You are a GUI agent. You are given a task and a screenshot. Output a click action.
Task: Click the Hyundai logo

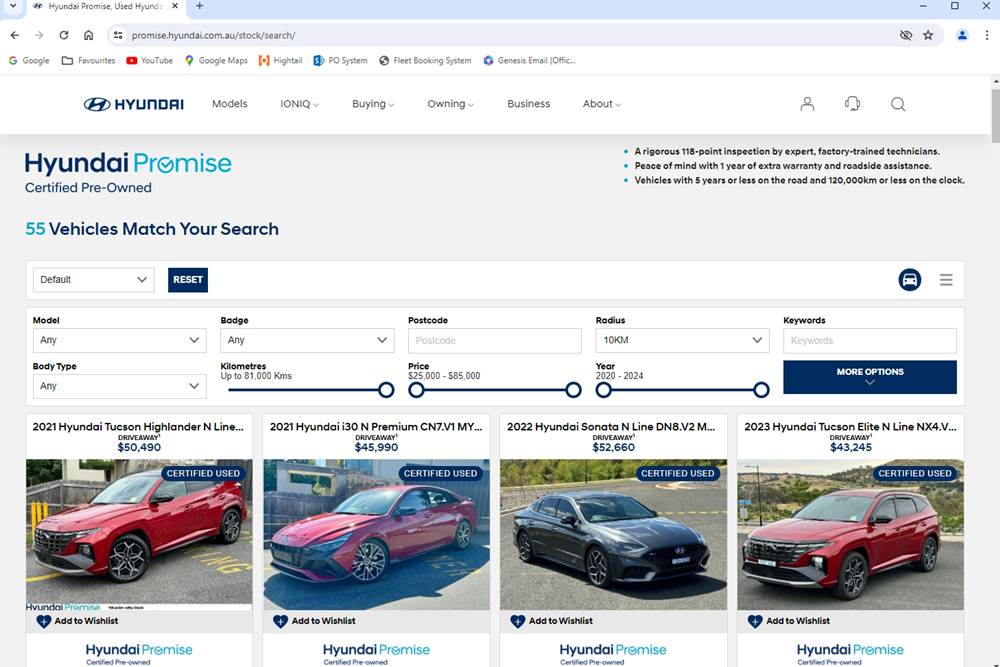click(x=133, y=104)
